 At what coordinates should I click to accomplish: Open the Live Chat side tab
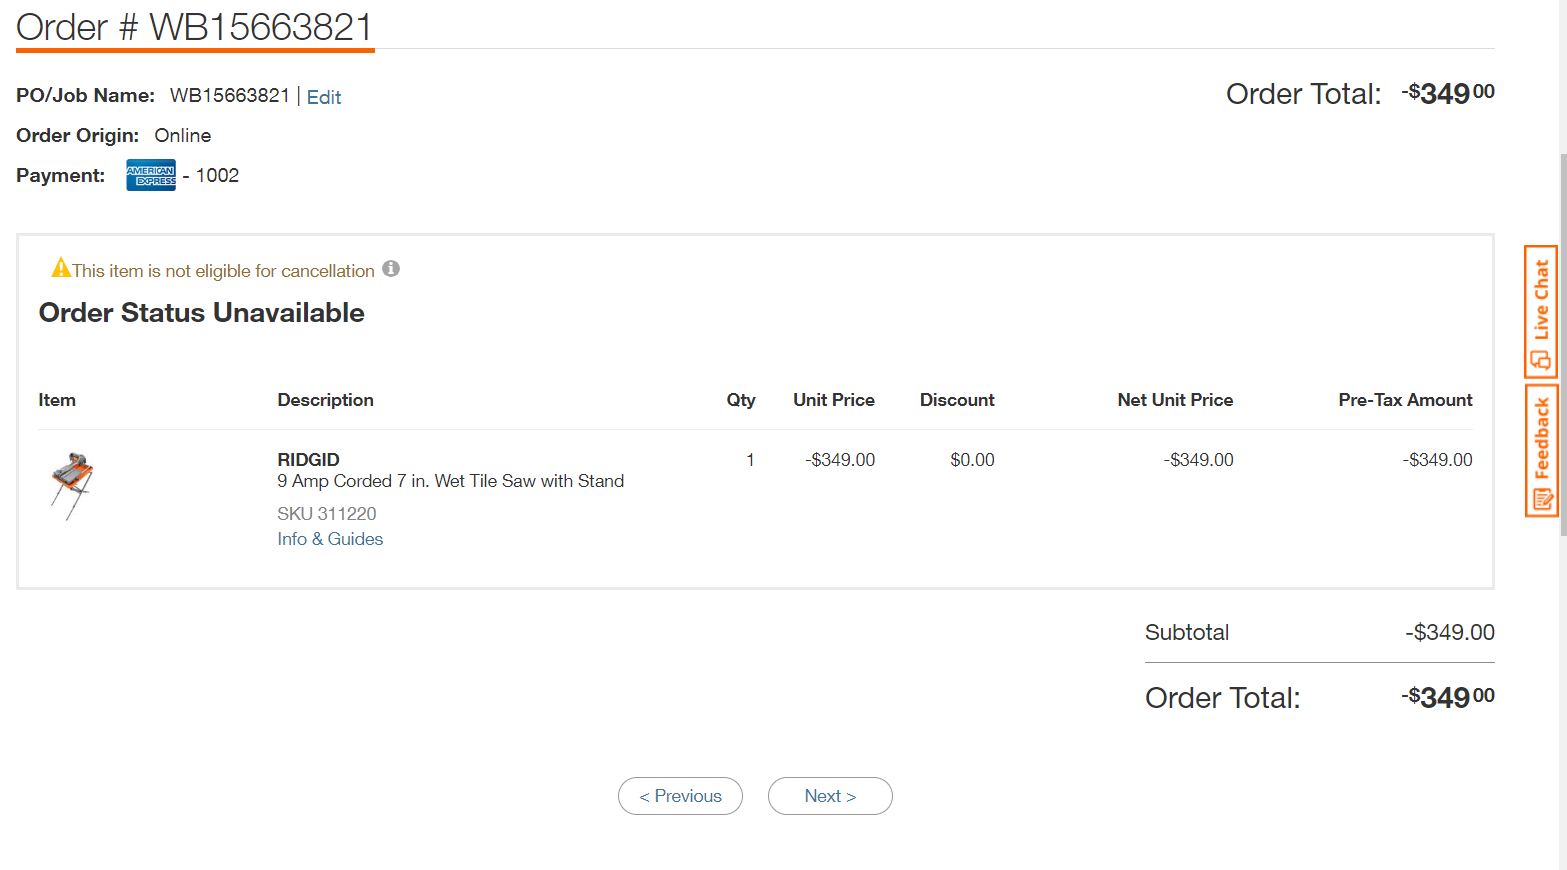pyautogui.click(x=1541, y=312)
